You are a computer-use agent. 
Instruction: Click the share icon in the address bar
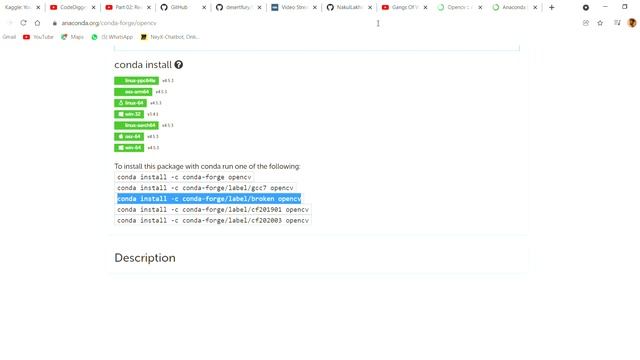pos(586,23)
